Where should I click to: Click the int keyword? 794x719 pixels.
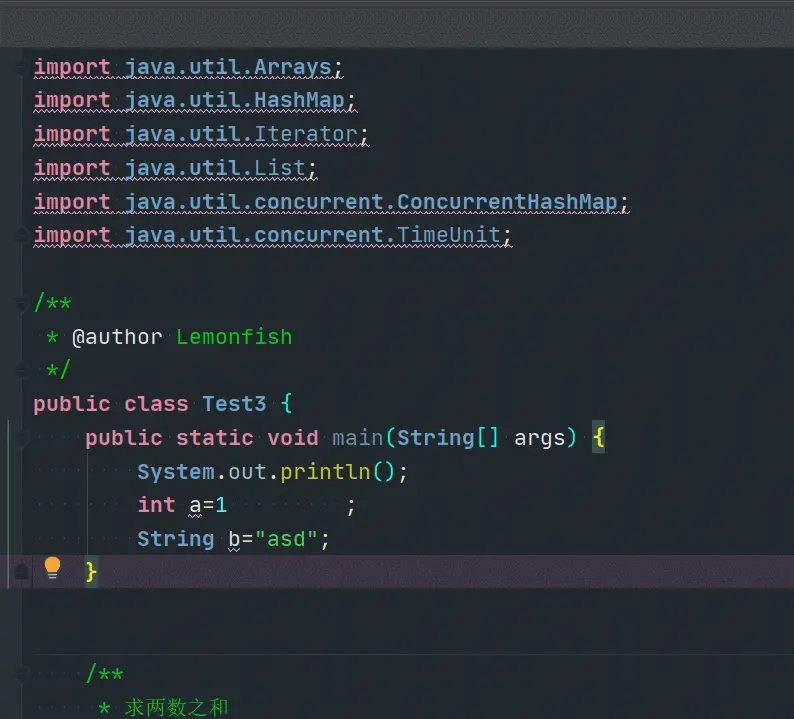coord(156,505)
